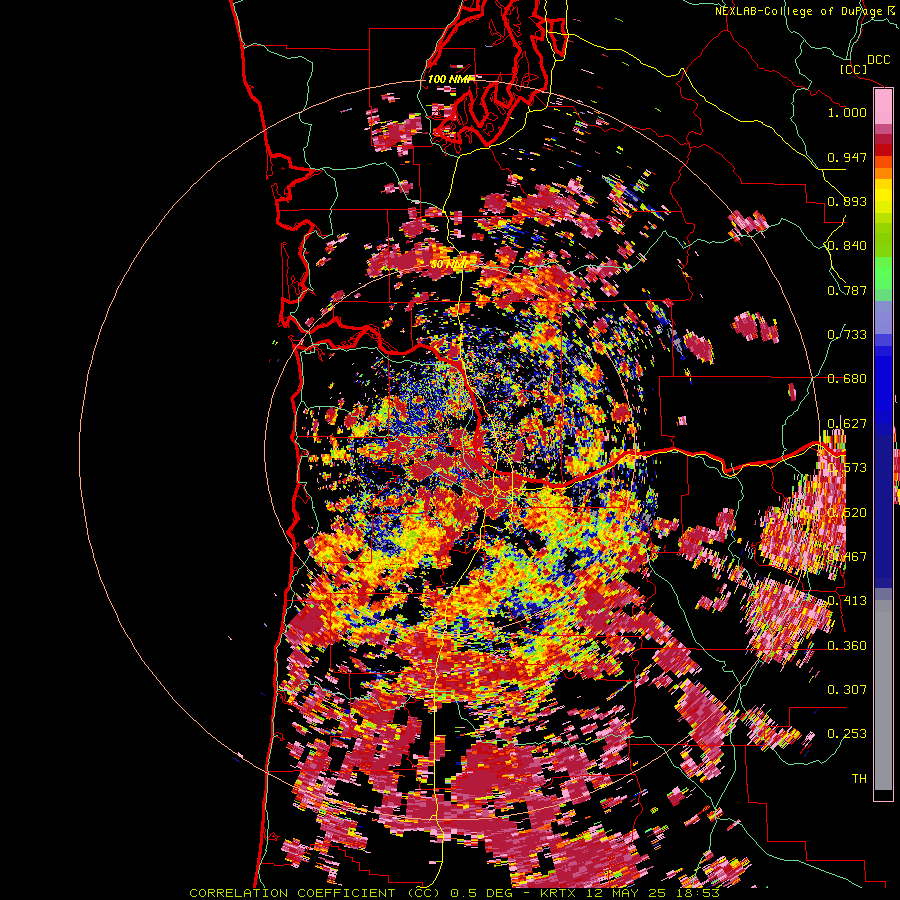Screen dimensions: 900x900
Task: Select the 0.733 scale value
Action: (x=847, y=335)
